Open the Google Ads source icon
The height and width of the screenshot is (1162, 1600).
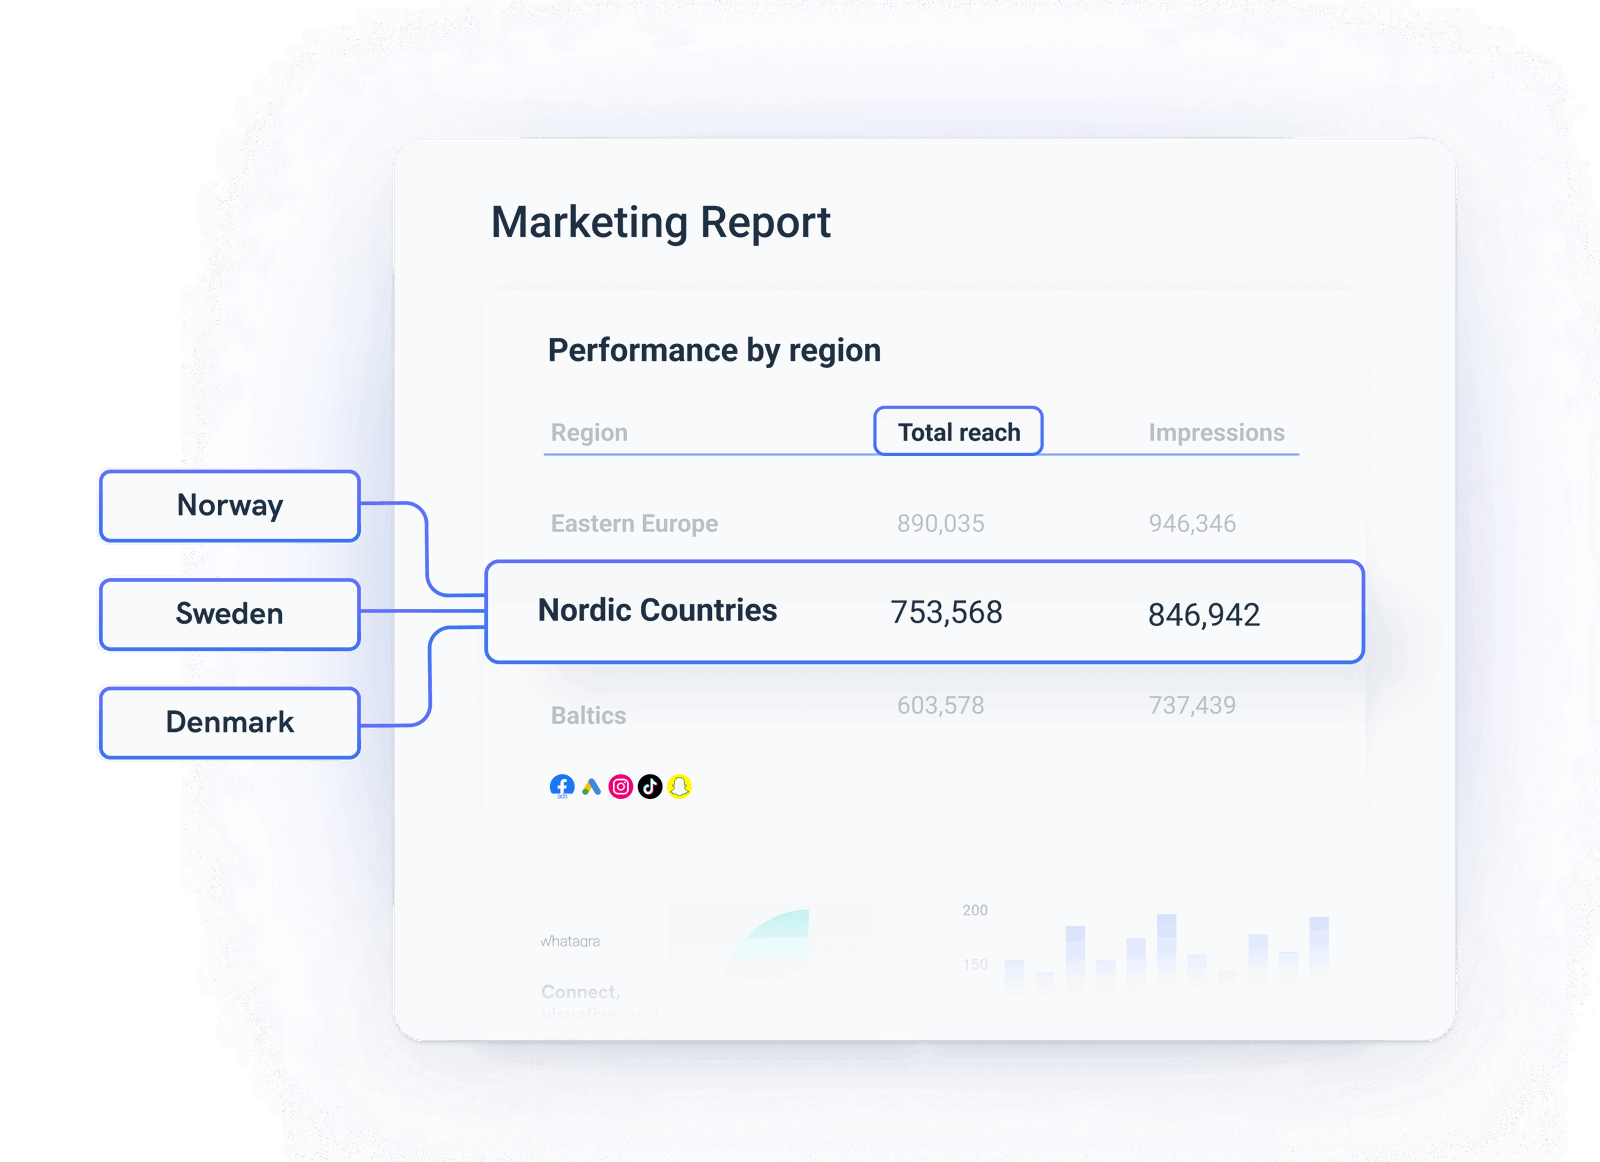click(x=591, y=787)
